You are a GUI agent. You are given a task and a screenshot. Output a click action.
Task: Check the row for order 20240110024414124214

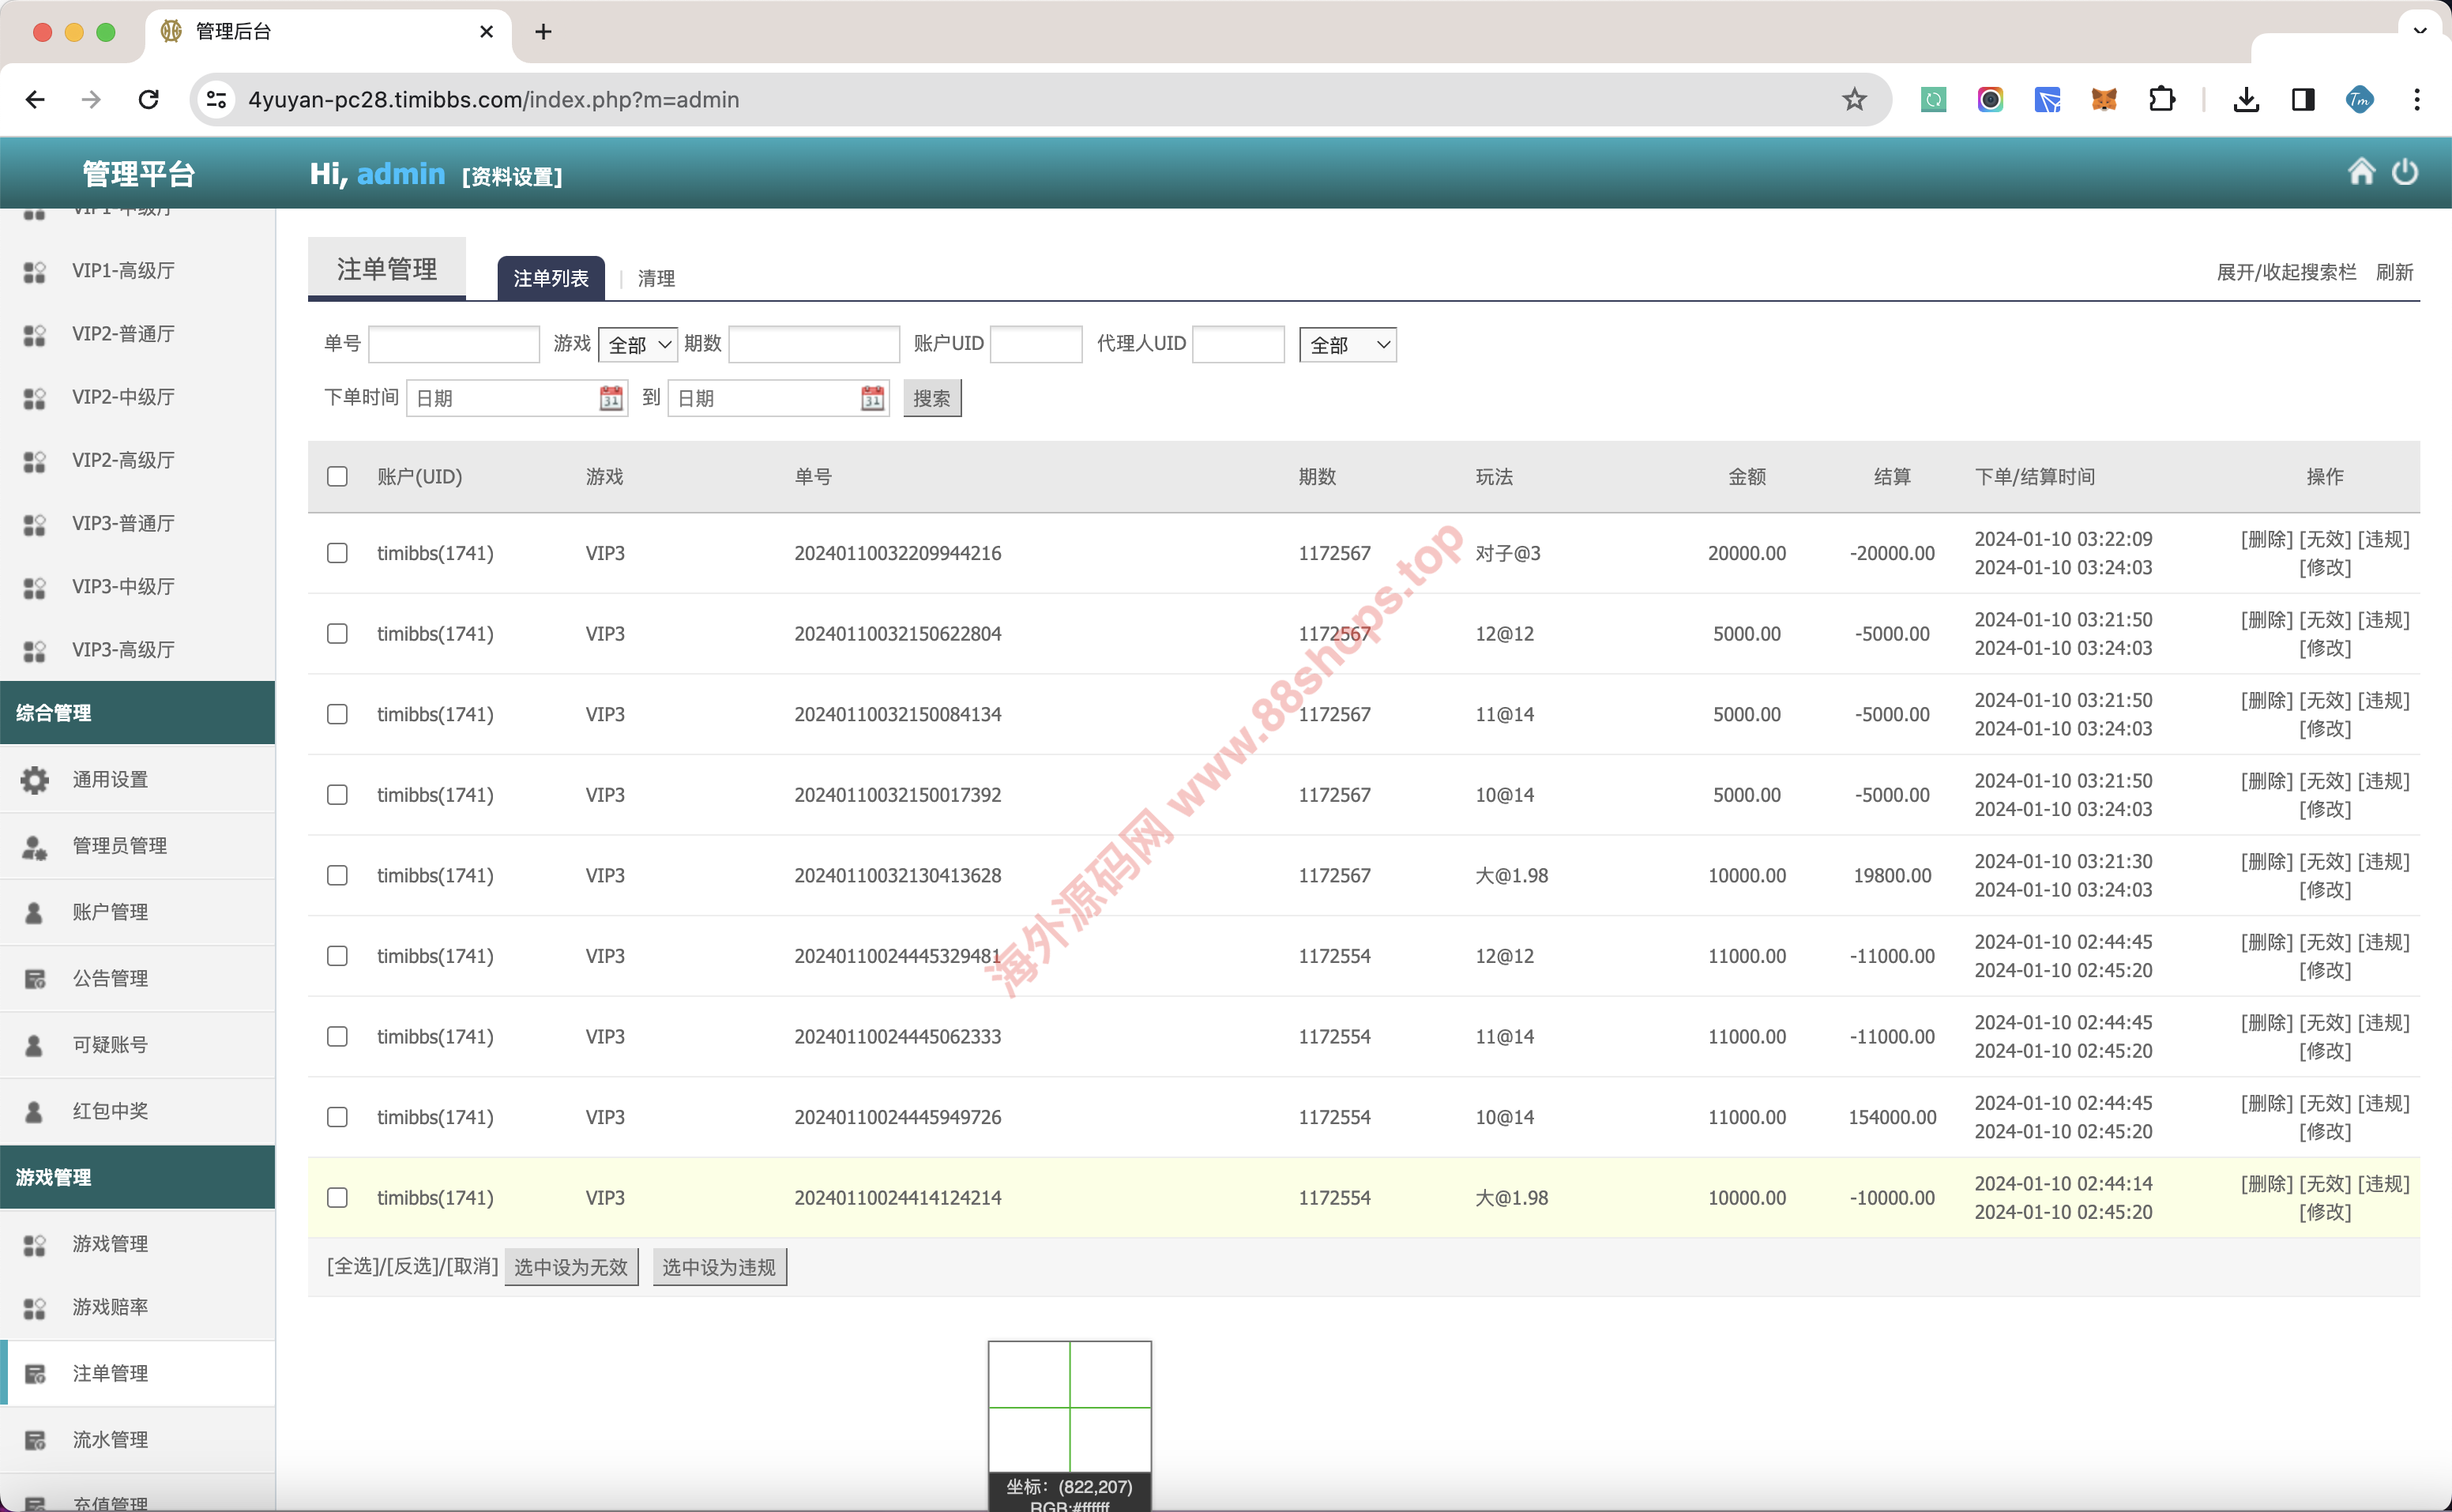[337, 1197]
